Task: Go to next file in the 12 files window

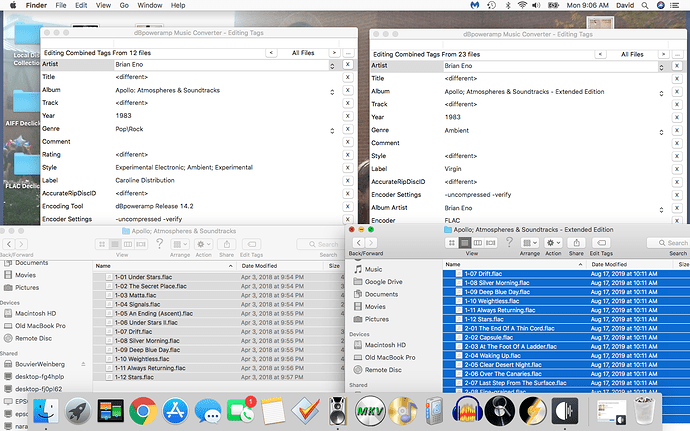Action: point(334,53)
